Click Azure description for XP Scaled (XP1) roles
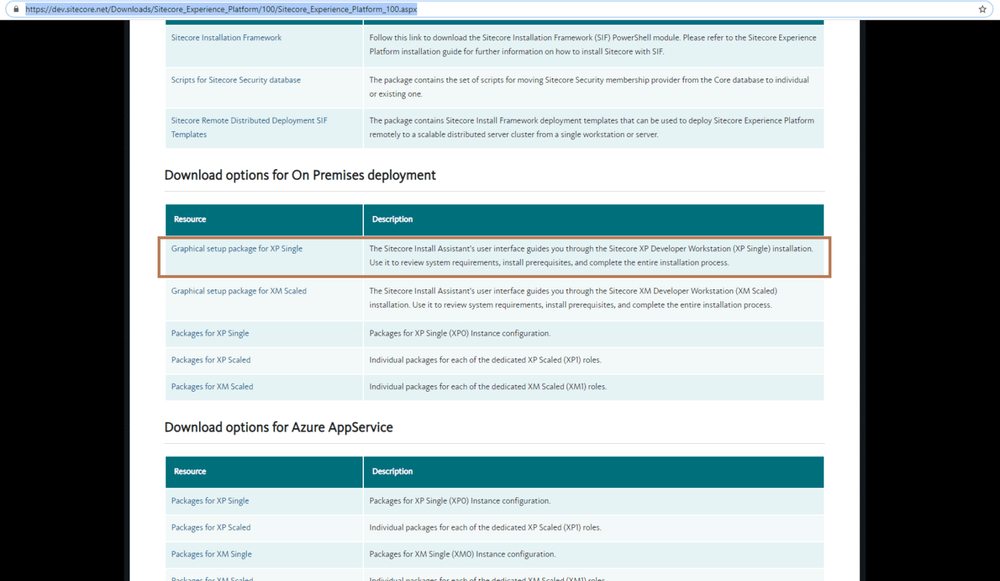This screenshot has width=1000, height=581. (x=485, y=527)
